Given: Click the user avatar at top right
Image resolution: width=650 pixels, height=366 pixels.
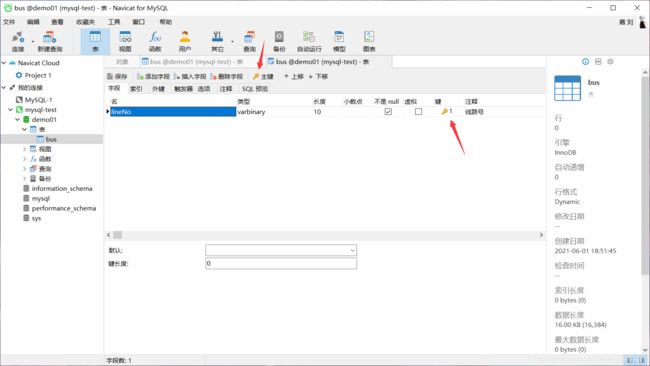Looking at the screenshot, I should (643, 22).
